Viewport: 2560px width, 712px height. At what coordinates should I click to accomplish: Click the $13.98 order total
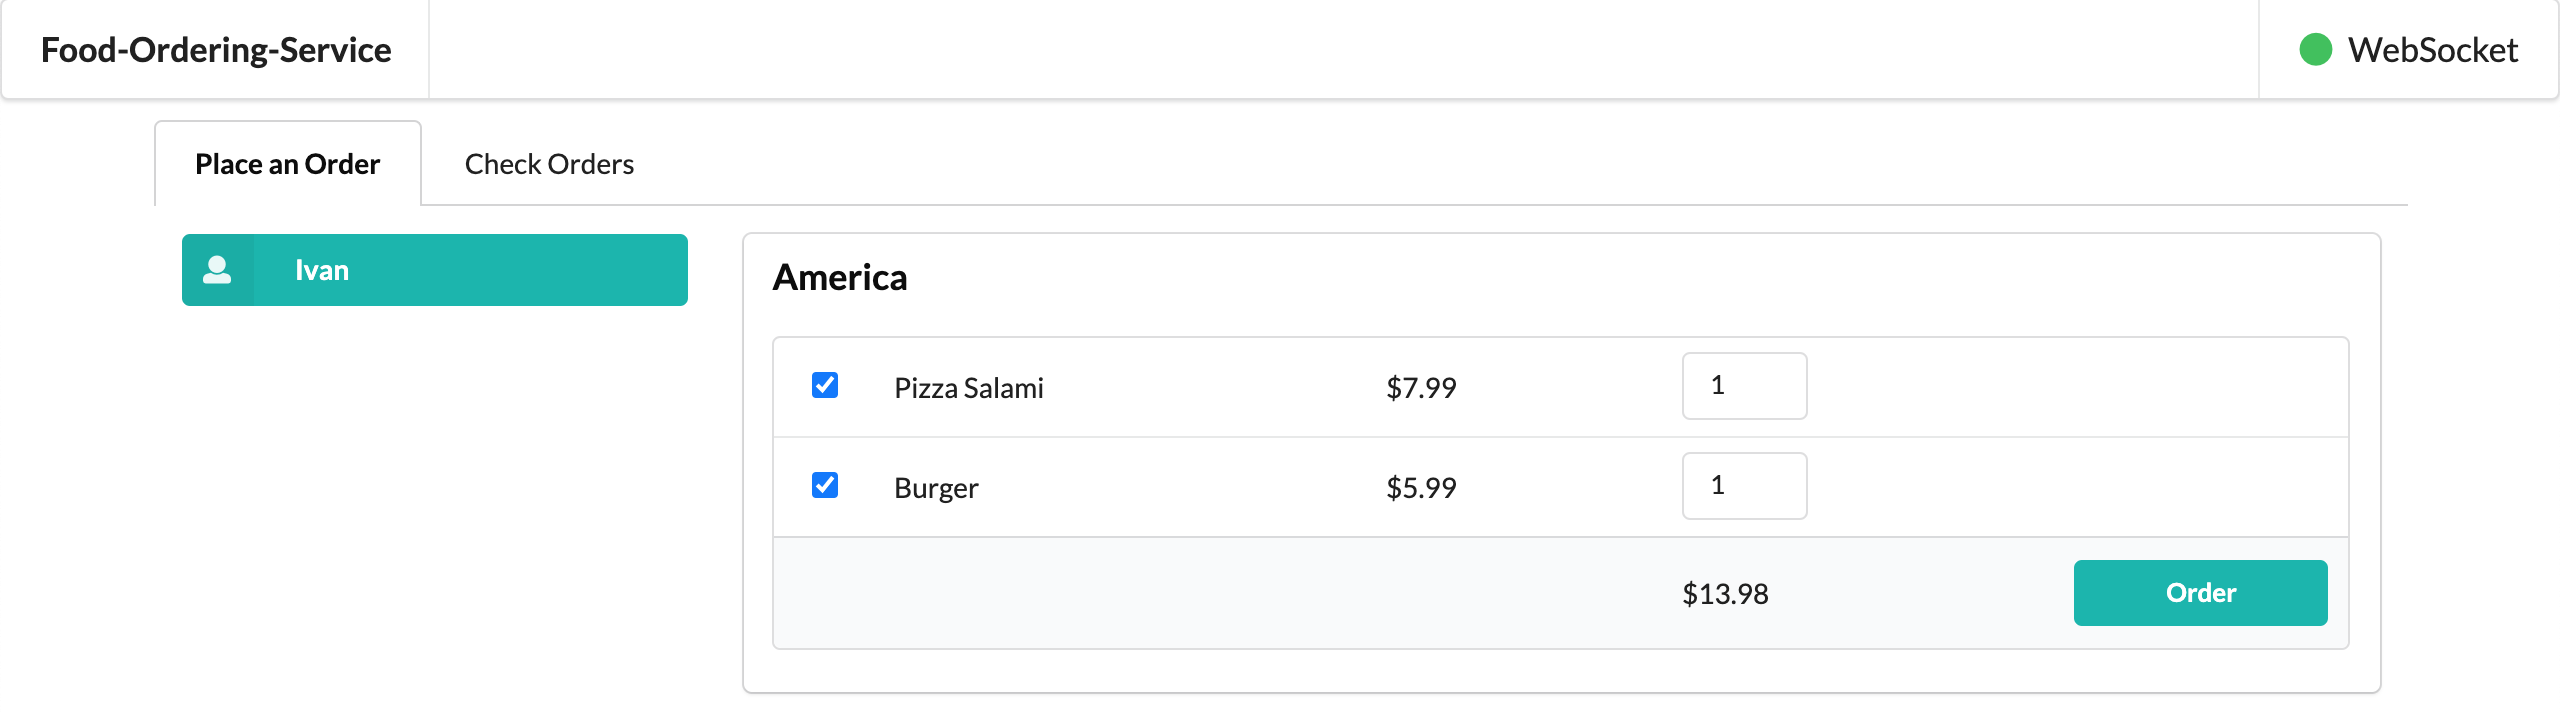point(1725,594)
